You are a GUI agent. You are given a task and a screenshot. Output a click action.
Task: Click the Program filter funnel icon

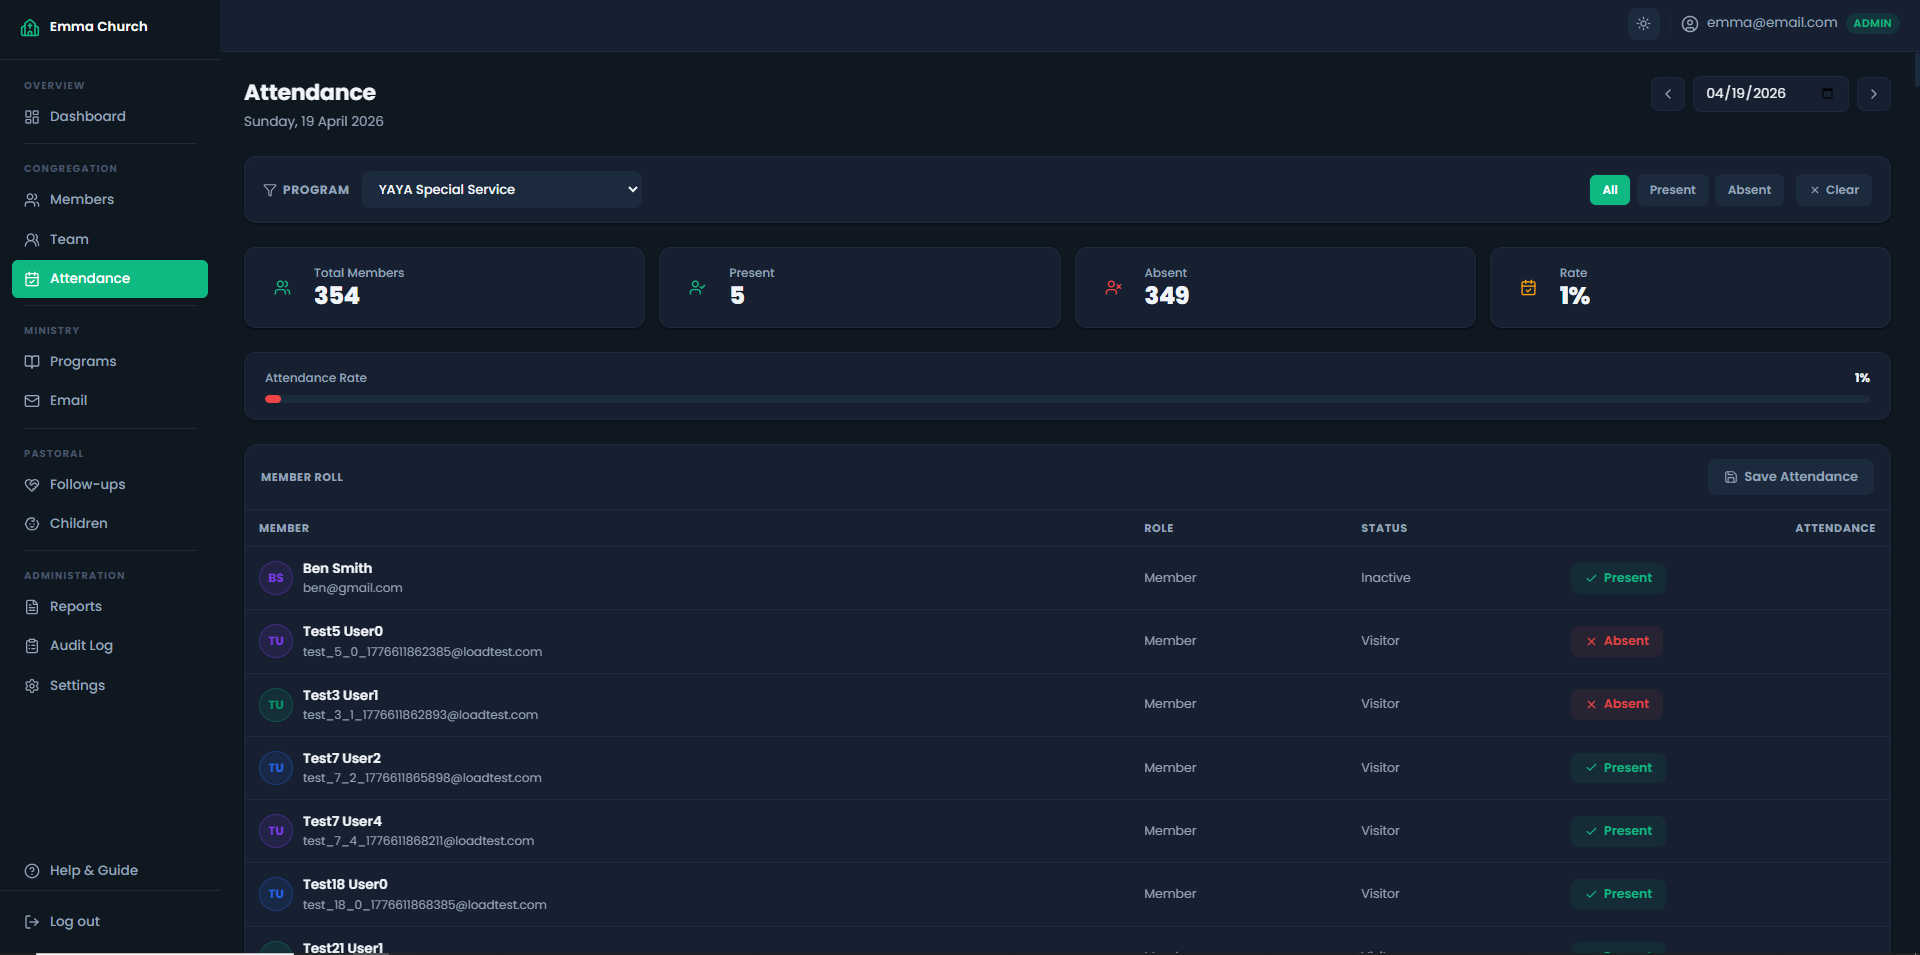pos(270,190)
